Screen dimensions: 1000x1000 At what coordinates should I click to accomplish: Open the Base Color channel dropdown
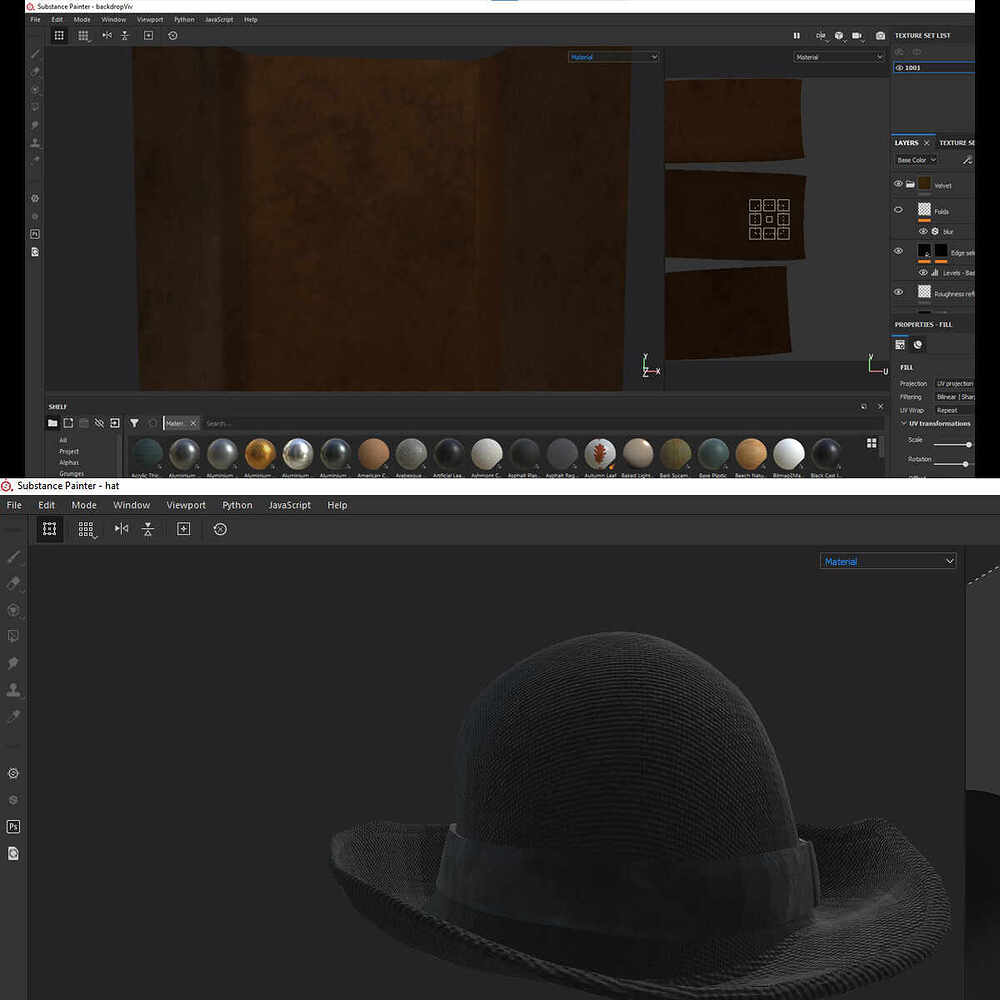click(x=916, y=160)
